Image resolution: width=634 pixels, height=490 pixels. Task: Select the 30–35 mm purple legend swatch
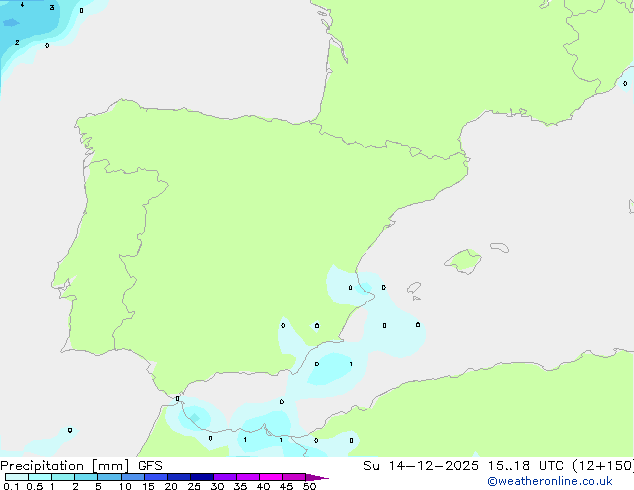pyautogui.click(x=225, y=477)
